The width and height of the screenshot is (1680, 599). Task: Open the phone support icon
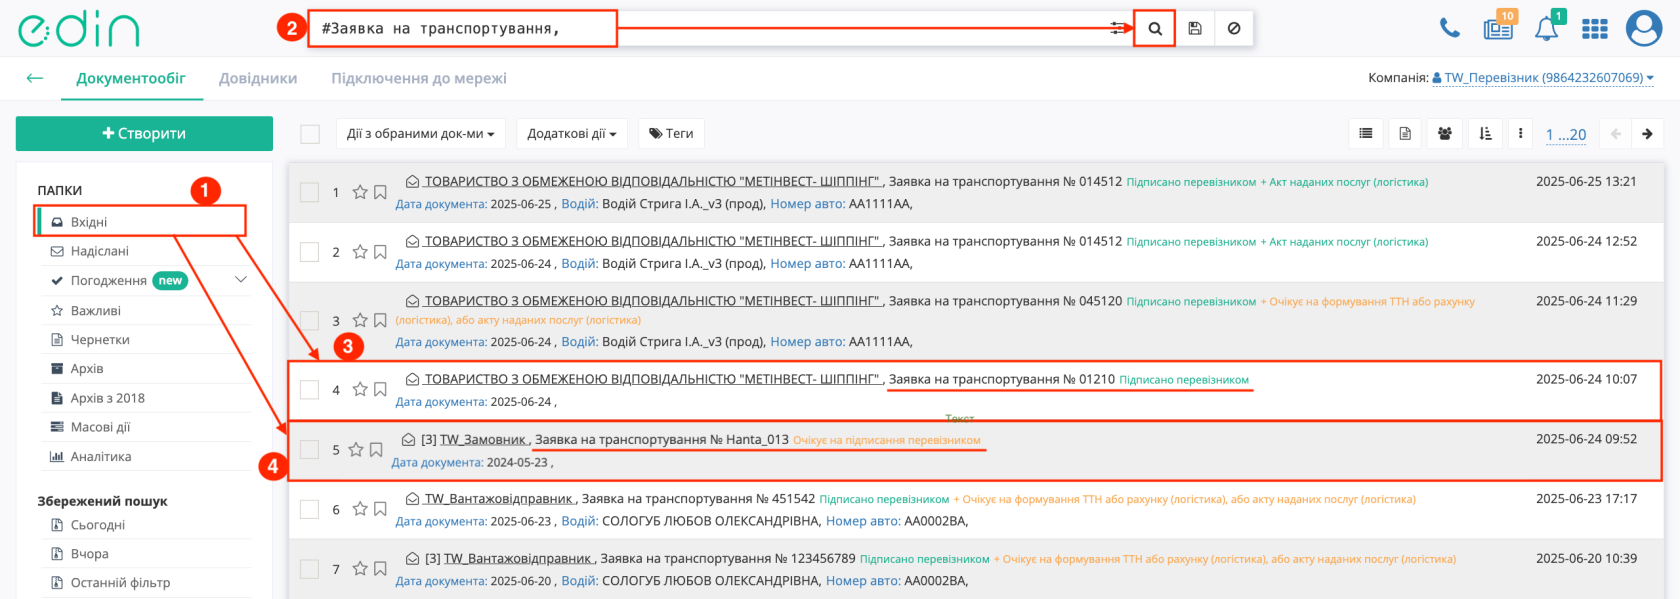pos(1449,28)
